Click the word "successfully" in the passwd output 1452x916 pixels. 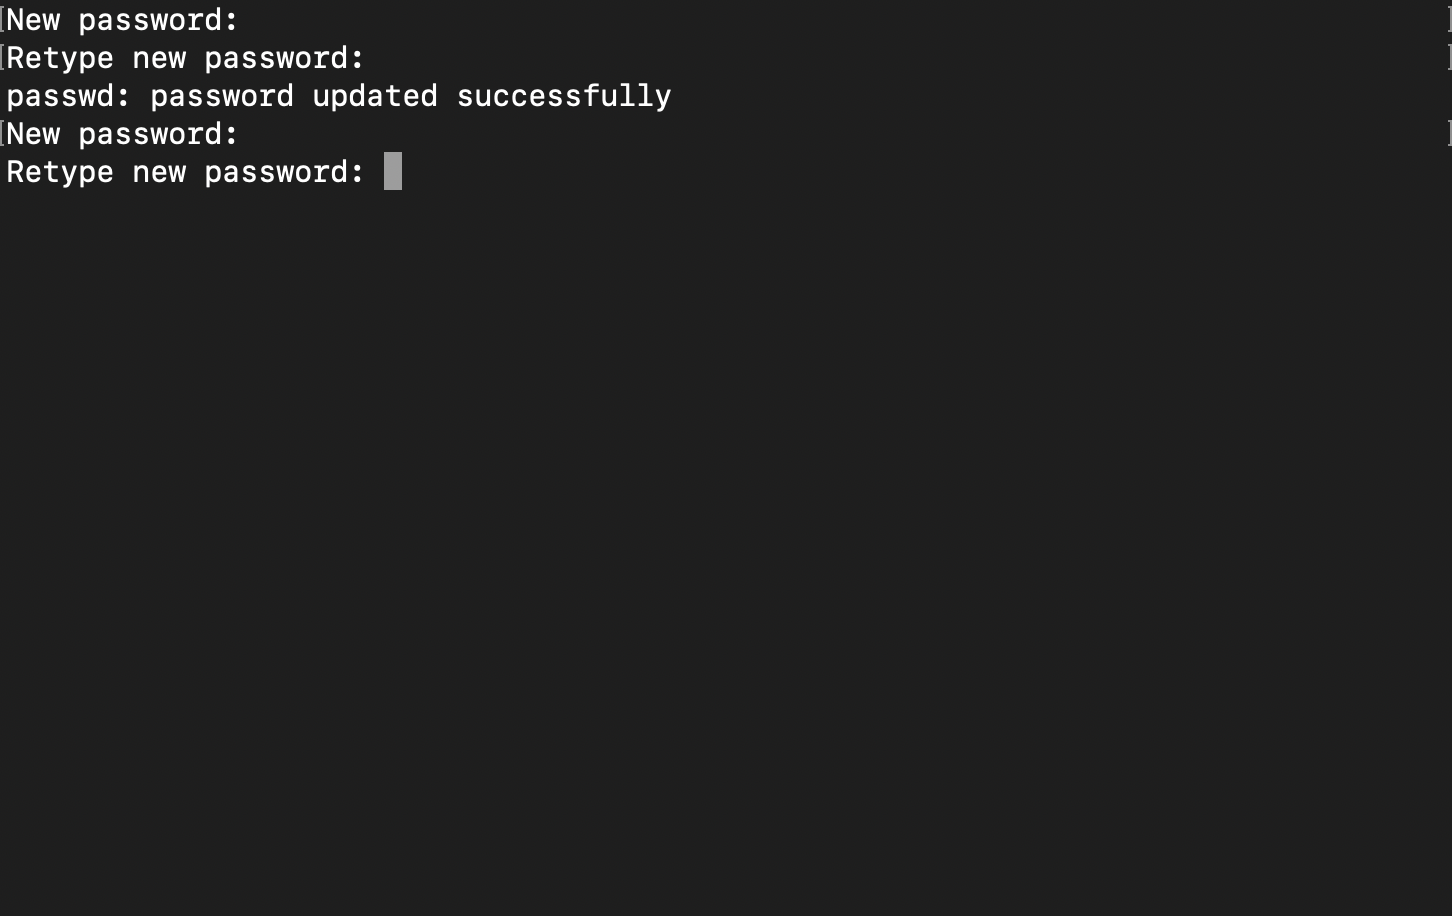click(x=564, y=96)
